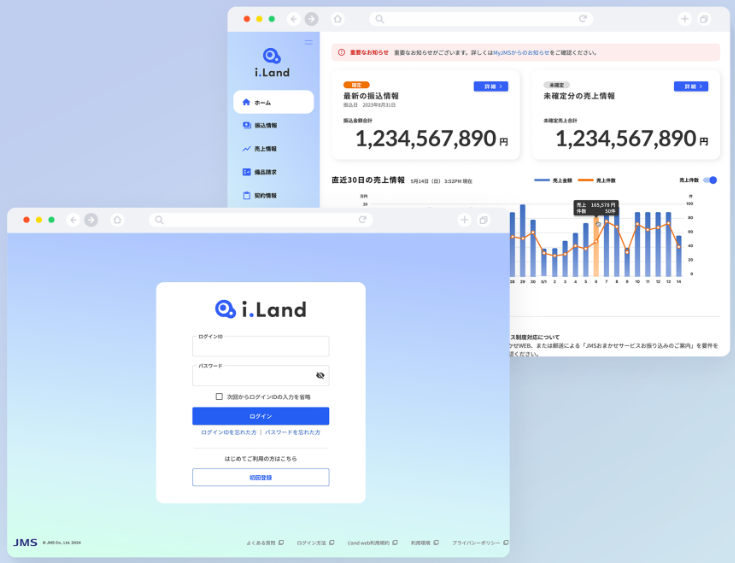
Task: Click the red alert icon in notice banner
Action: [341, 53]
